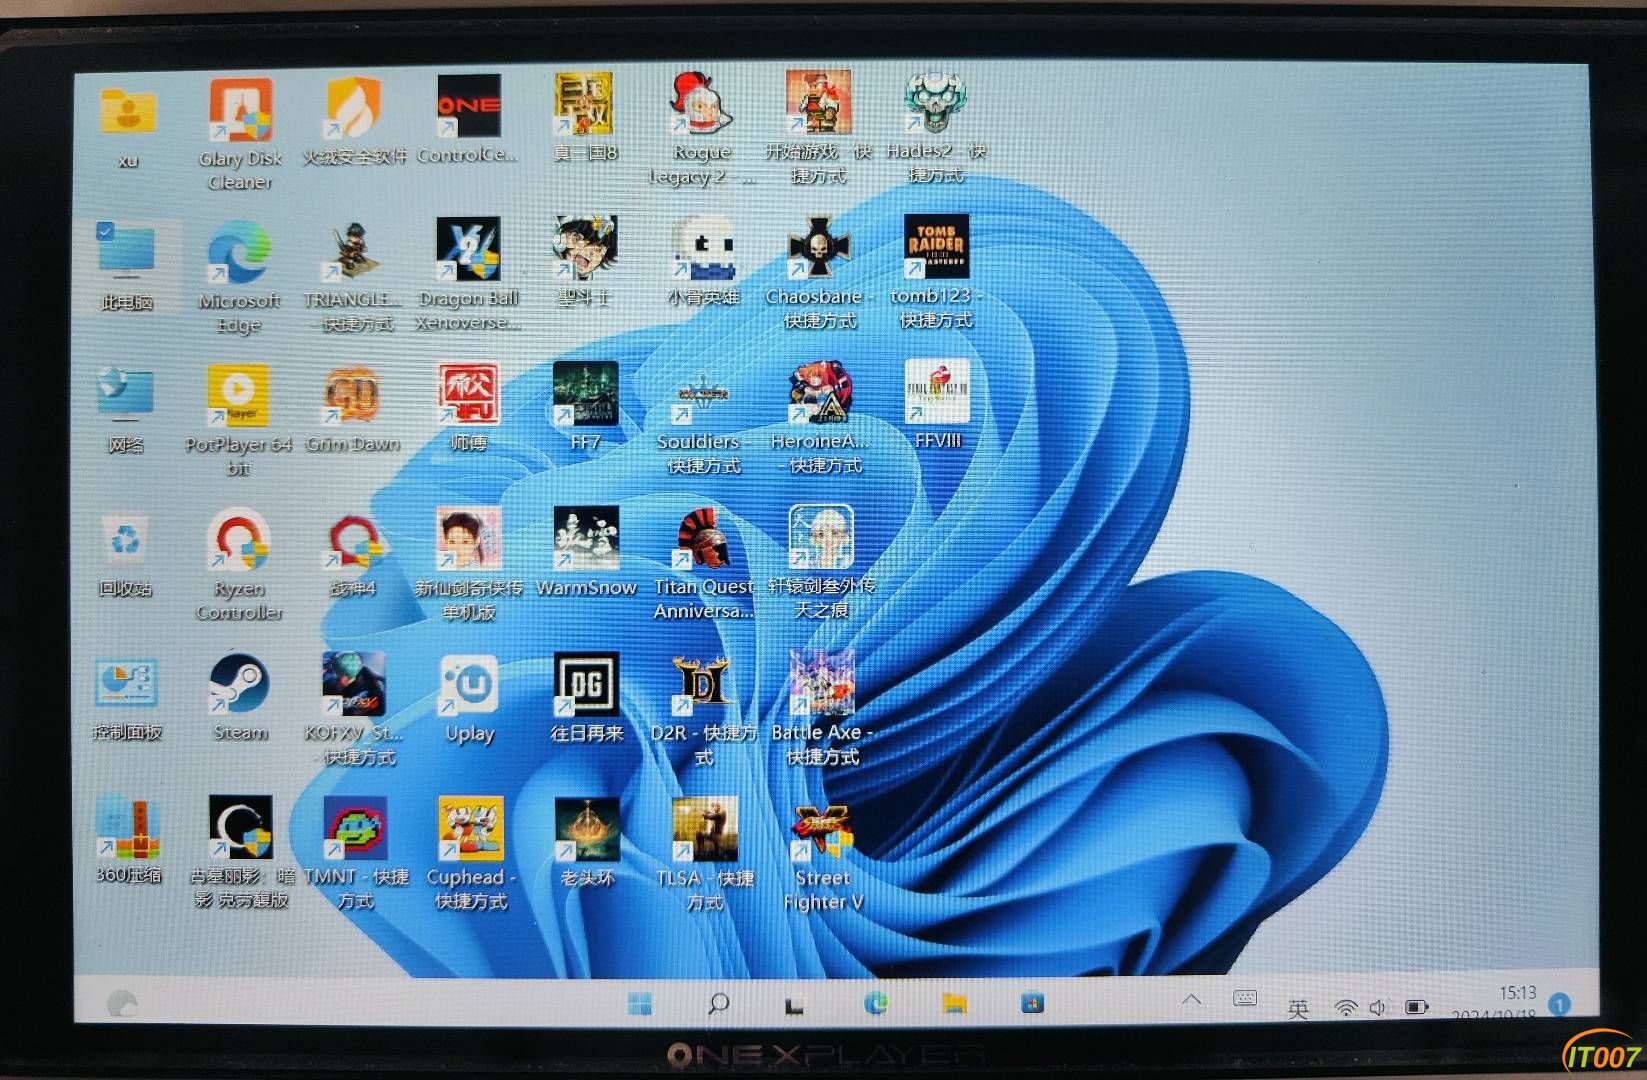The width and height of the screenshot is (1647, 1080).
Task: Launch Glary Disk Cleaner shortcut
Action: click(x=240, y=110)
